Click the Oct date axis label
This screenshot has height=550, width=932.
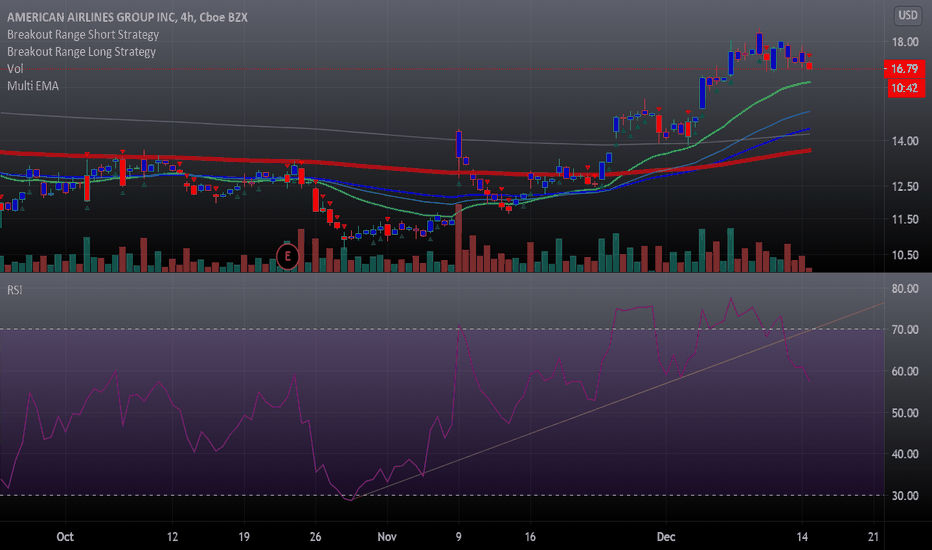[65, 537]
